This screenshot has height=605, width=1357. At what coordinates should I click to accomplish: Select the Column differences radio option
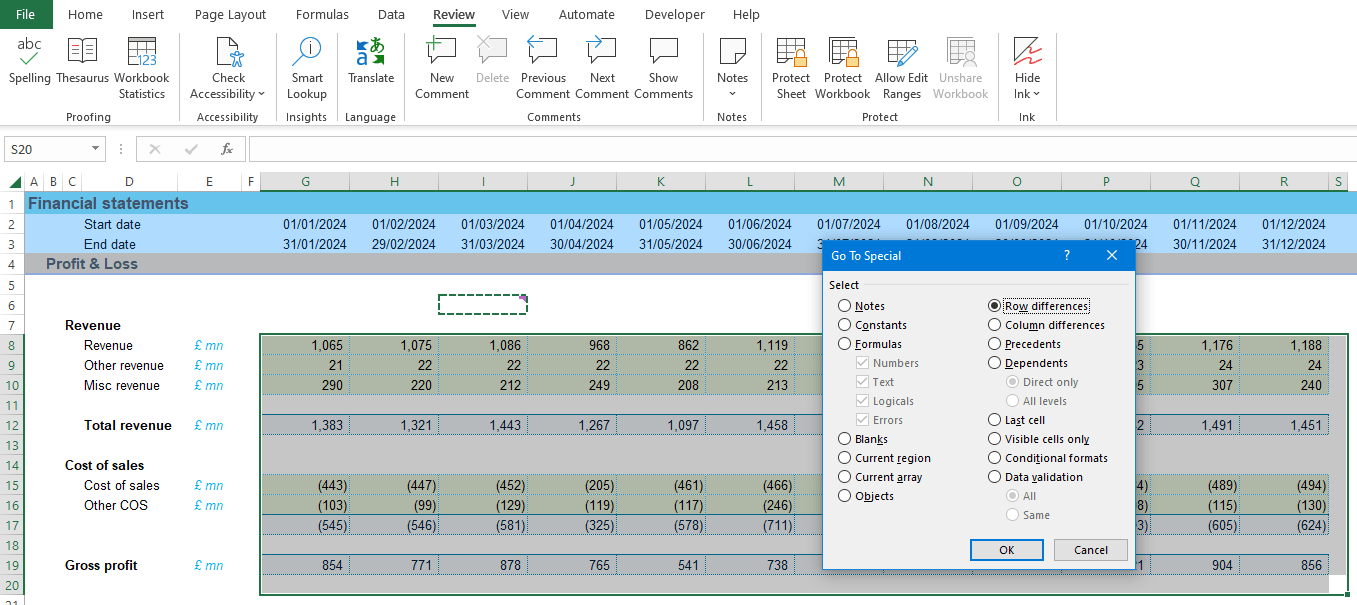point(995,325)
